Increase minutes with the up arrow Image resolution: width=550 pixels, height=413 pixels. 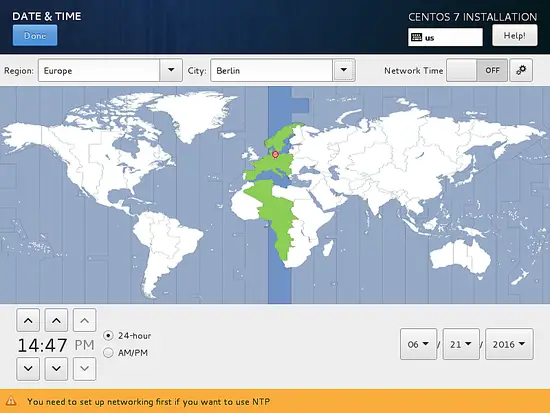coord(56,320)
